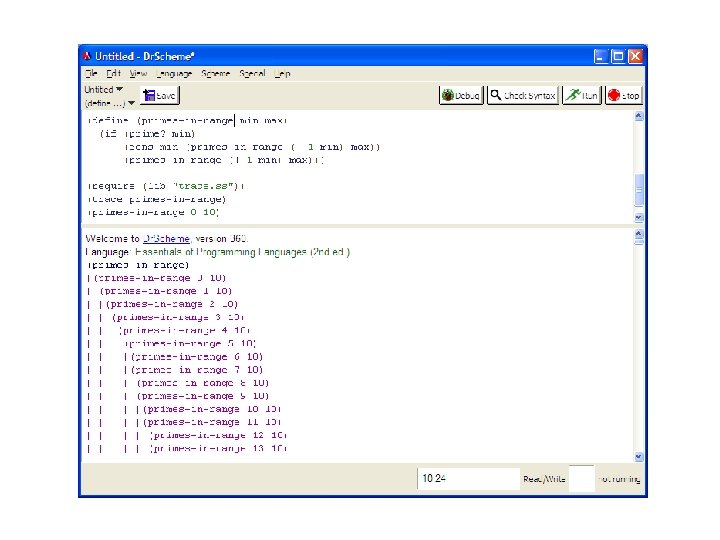Open the File menu
The image size is (720, 540).
coord(91,73)
